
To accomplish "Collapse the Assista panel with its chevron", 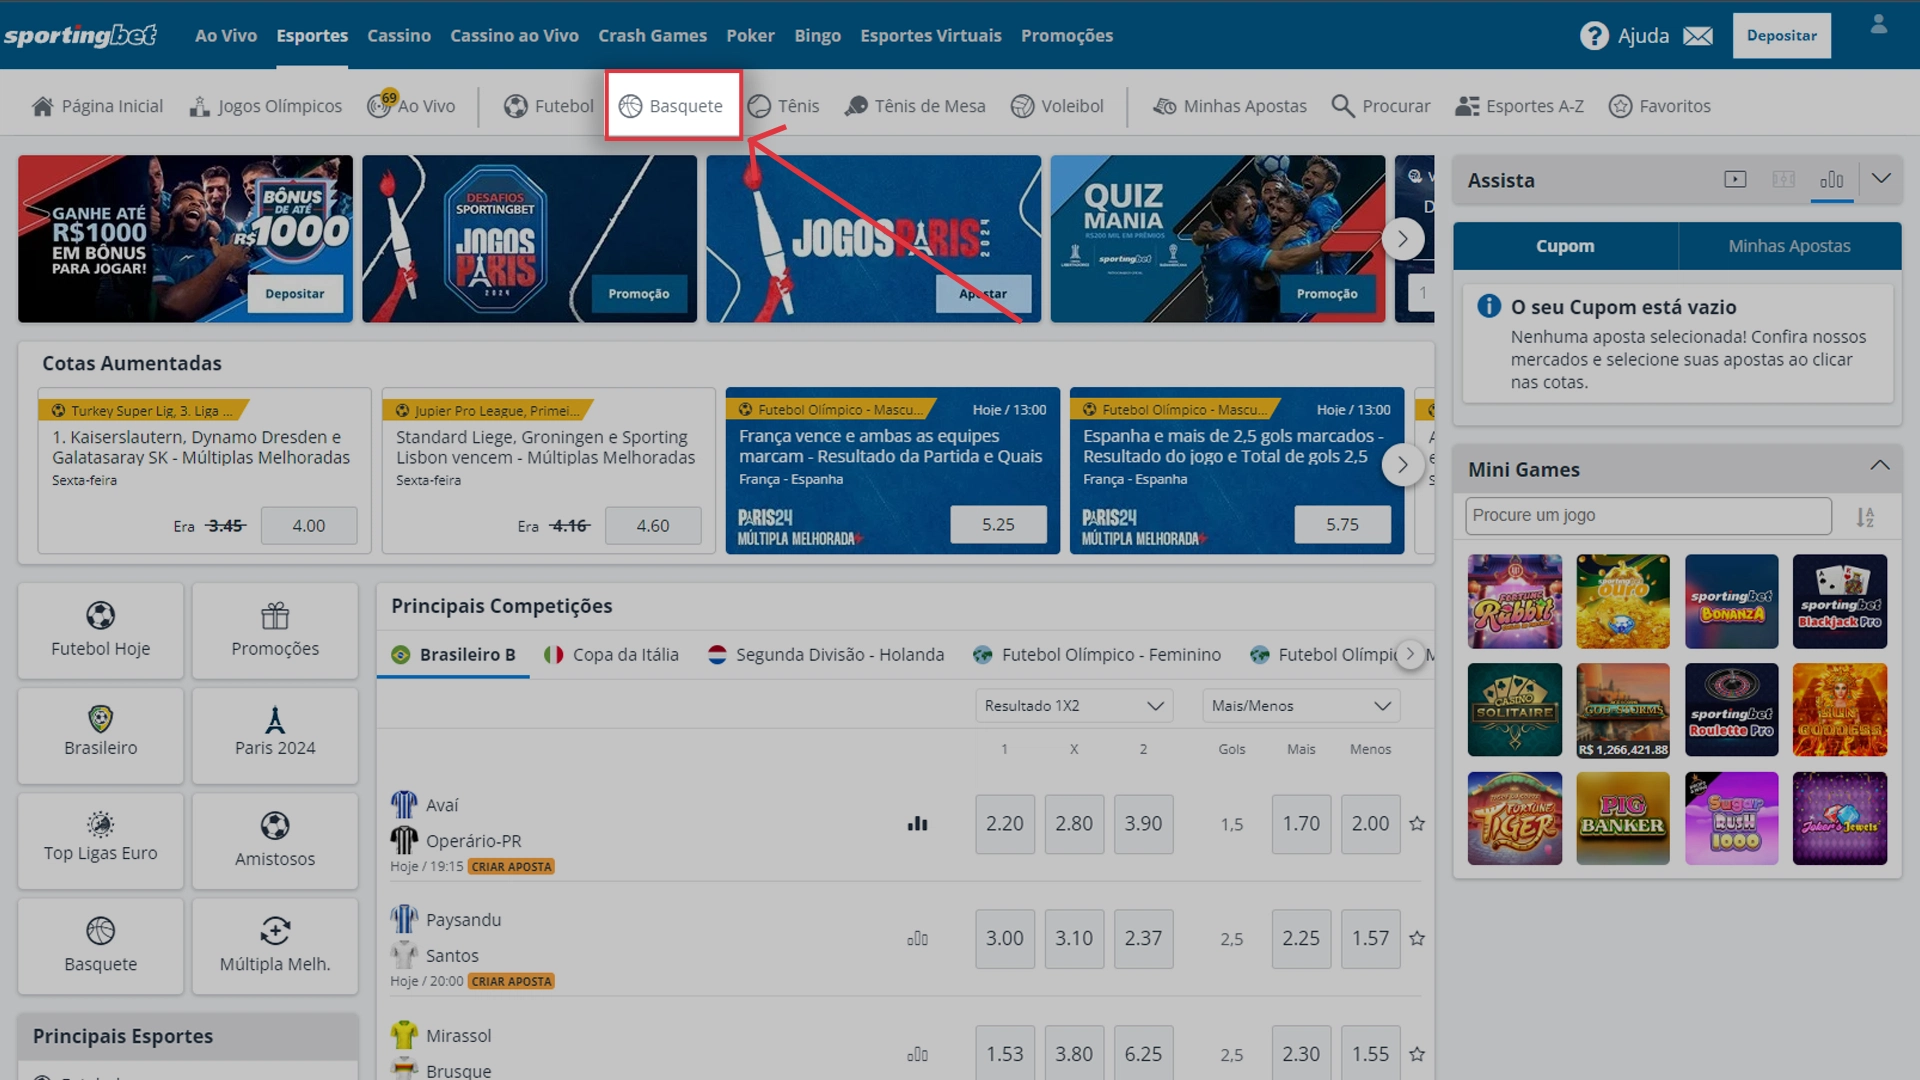I will coord(1883,179).
